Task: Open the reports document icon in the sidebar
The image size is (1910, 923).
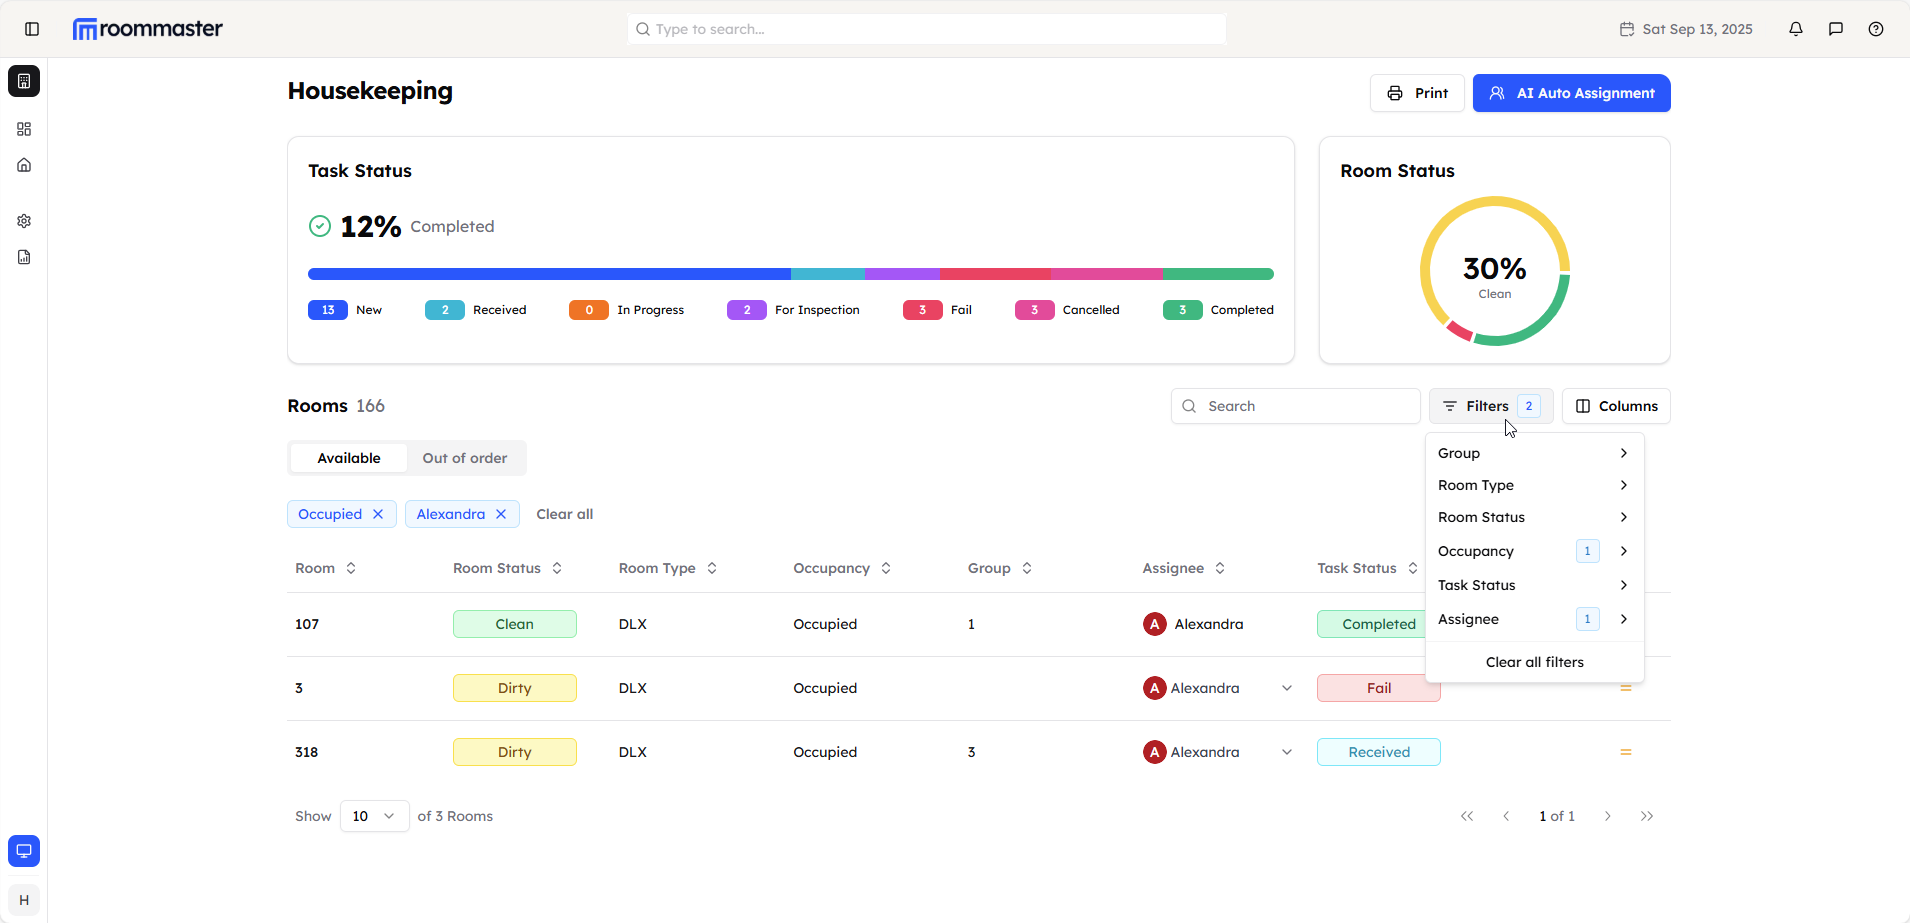Action: (x=24, y=257)
